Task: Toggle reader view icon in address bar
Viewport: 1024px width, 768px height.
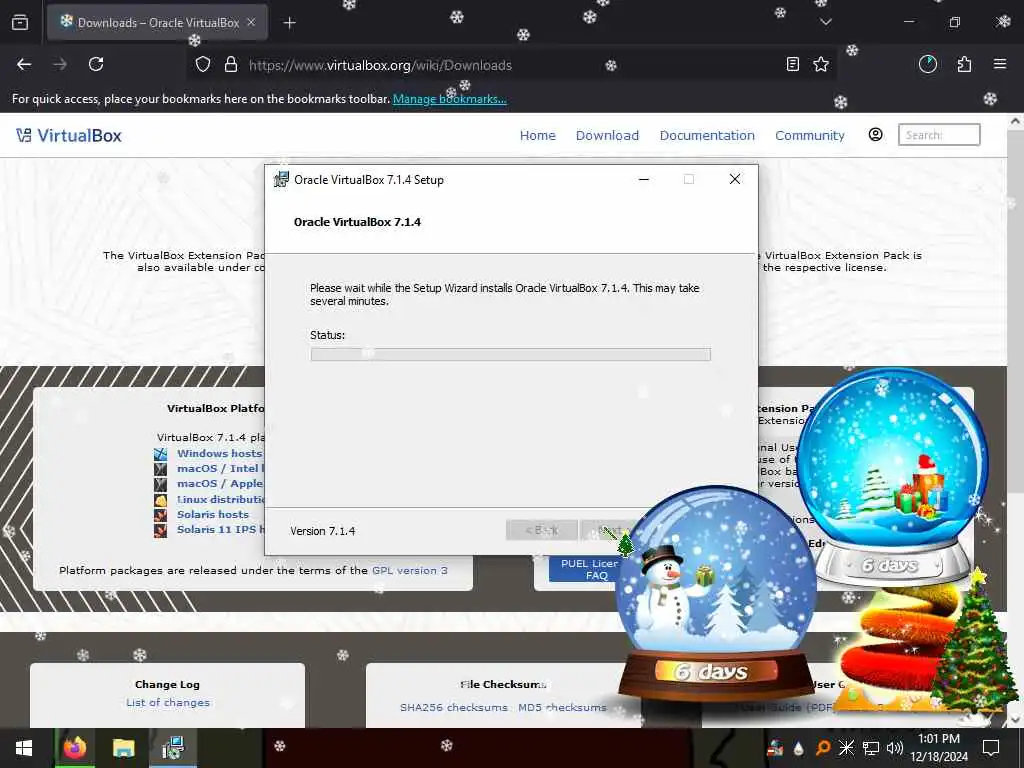Action: [792, 64]
